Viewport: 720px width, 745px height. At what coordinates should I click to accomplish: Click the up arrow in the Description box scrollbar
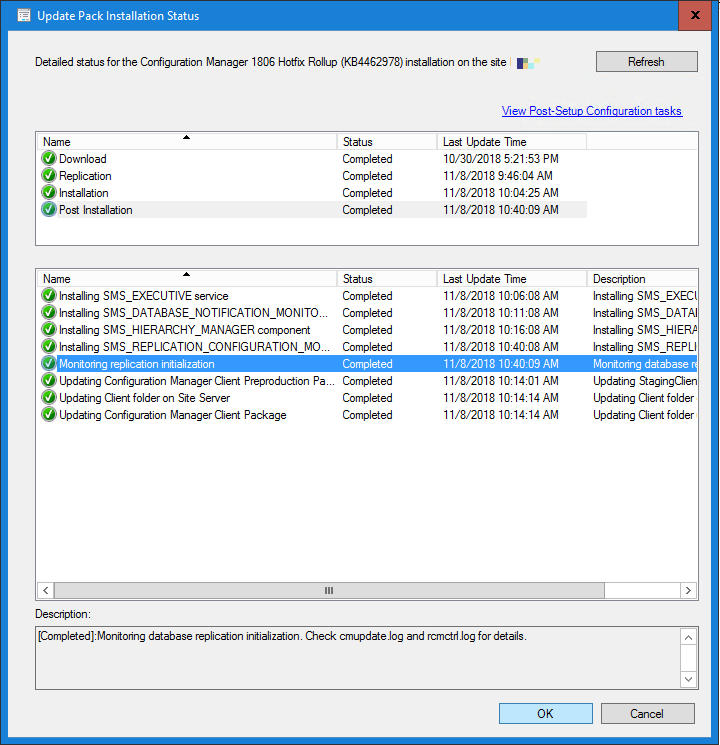(688, 638)
